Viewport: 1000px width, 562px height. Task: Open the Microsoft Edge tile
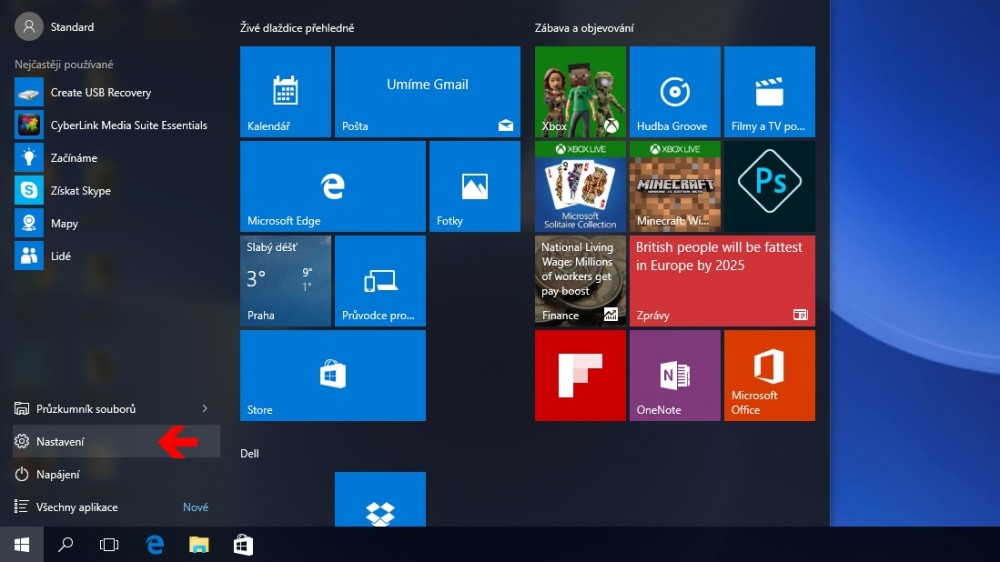[332, 186]
